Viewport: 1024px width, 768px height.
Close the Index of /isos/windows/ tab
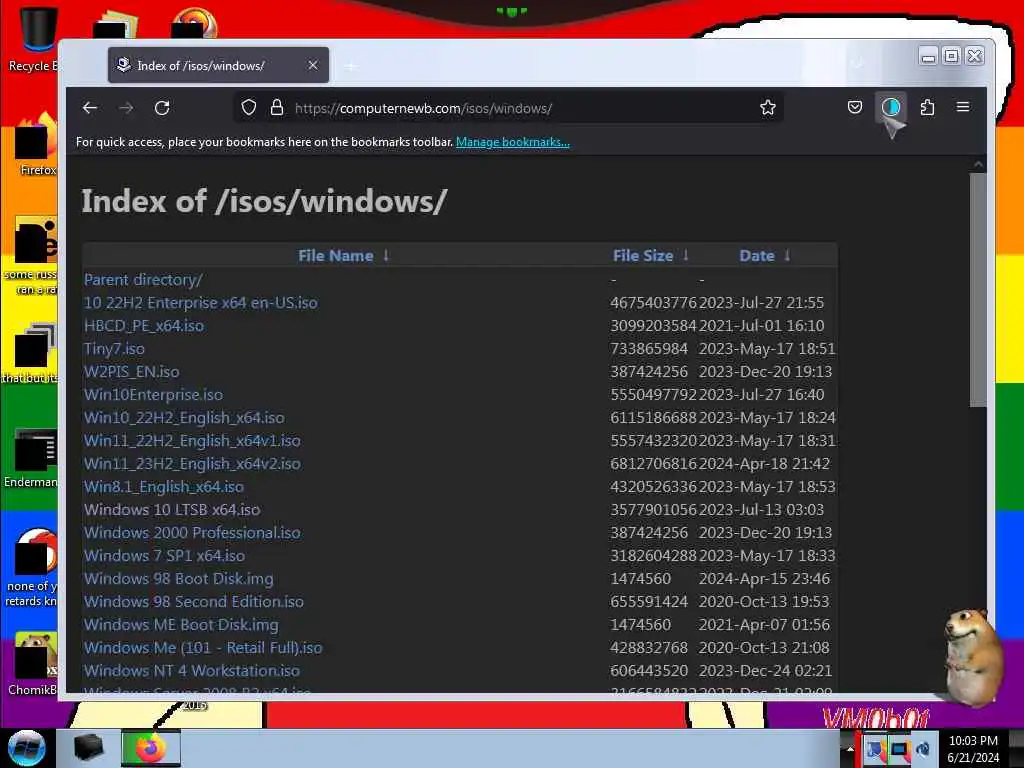(313, 65)
